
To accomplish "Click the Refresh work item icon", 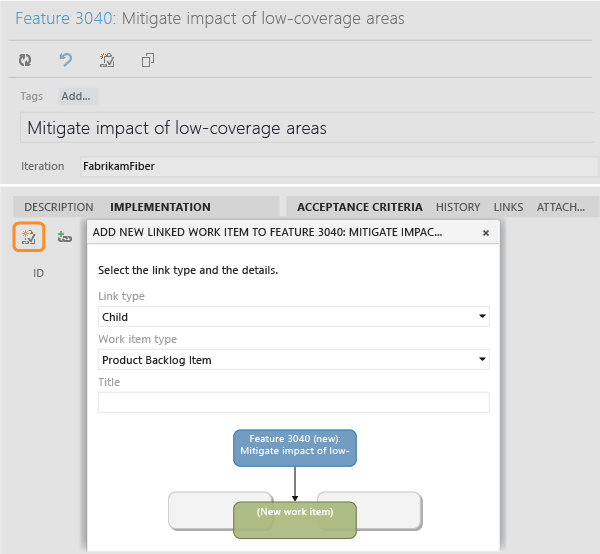I will point(25,60).
